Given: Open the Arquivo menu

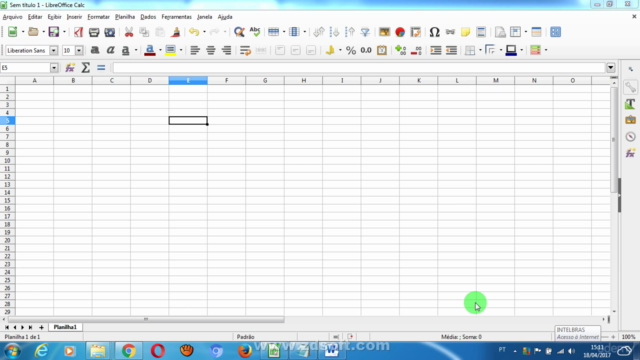Looking at the screenshot, I should pos(13,17).
